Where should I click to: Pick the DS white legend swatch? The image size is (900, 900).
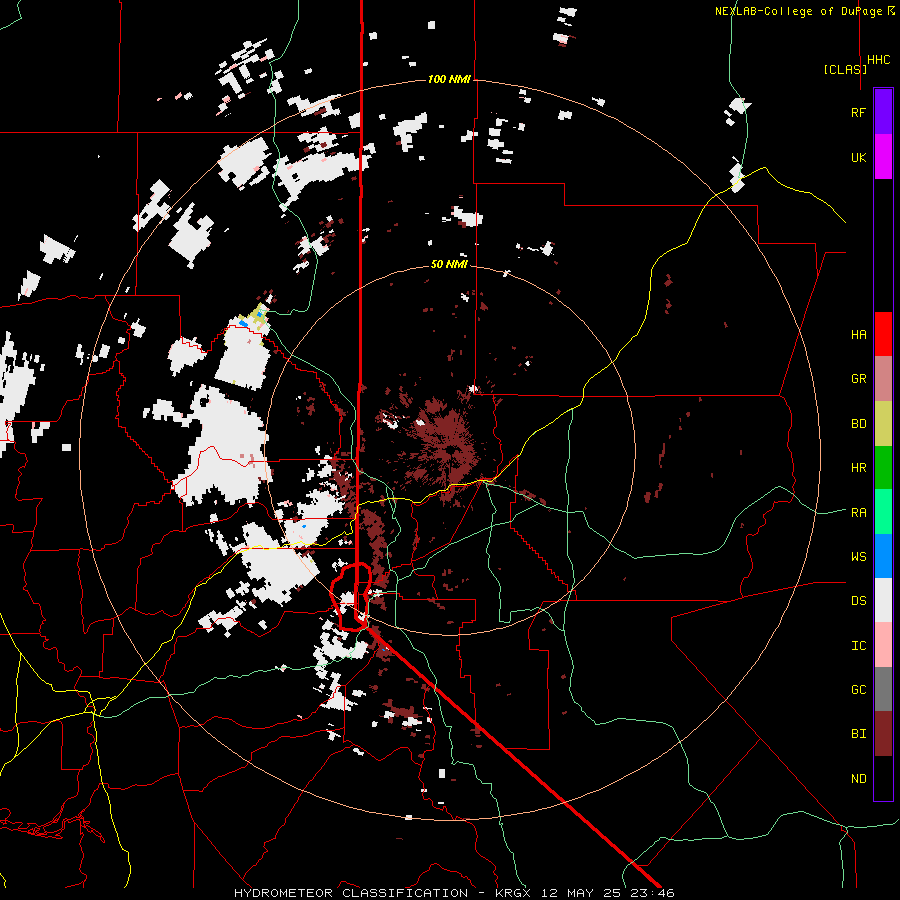(883, 600)
